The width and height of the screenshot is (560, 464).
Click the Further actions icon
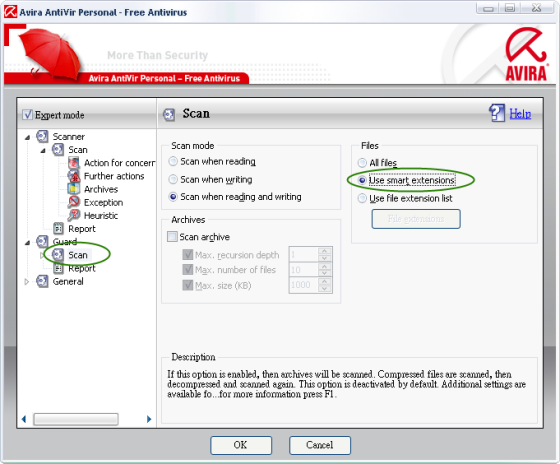[74, 176]
